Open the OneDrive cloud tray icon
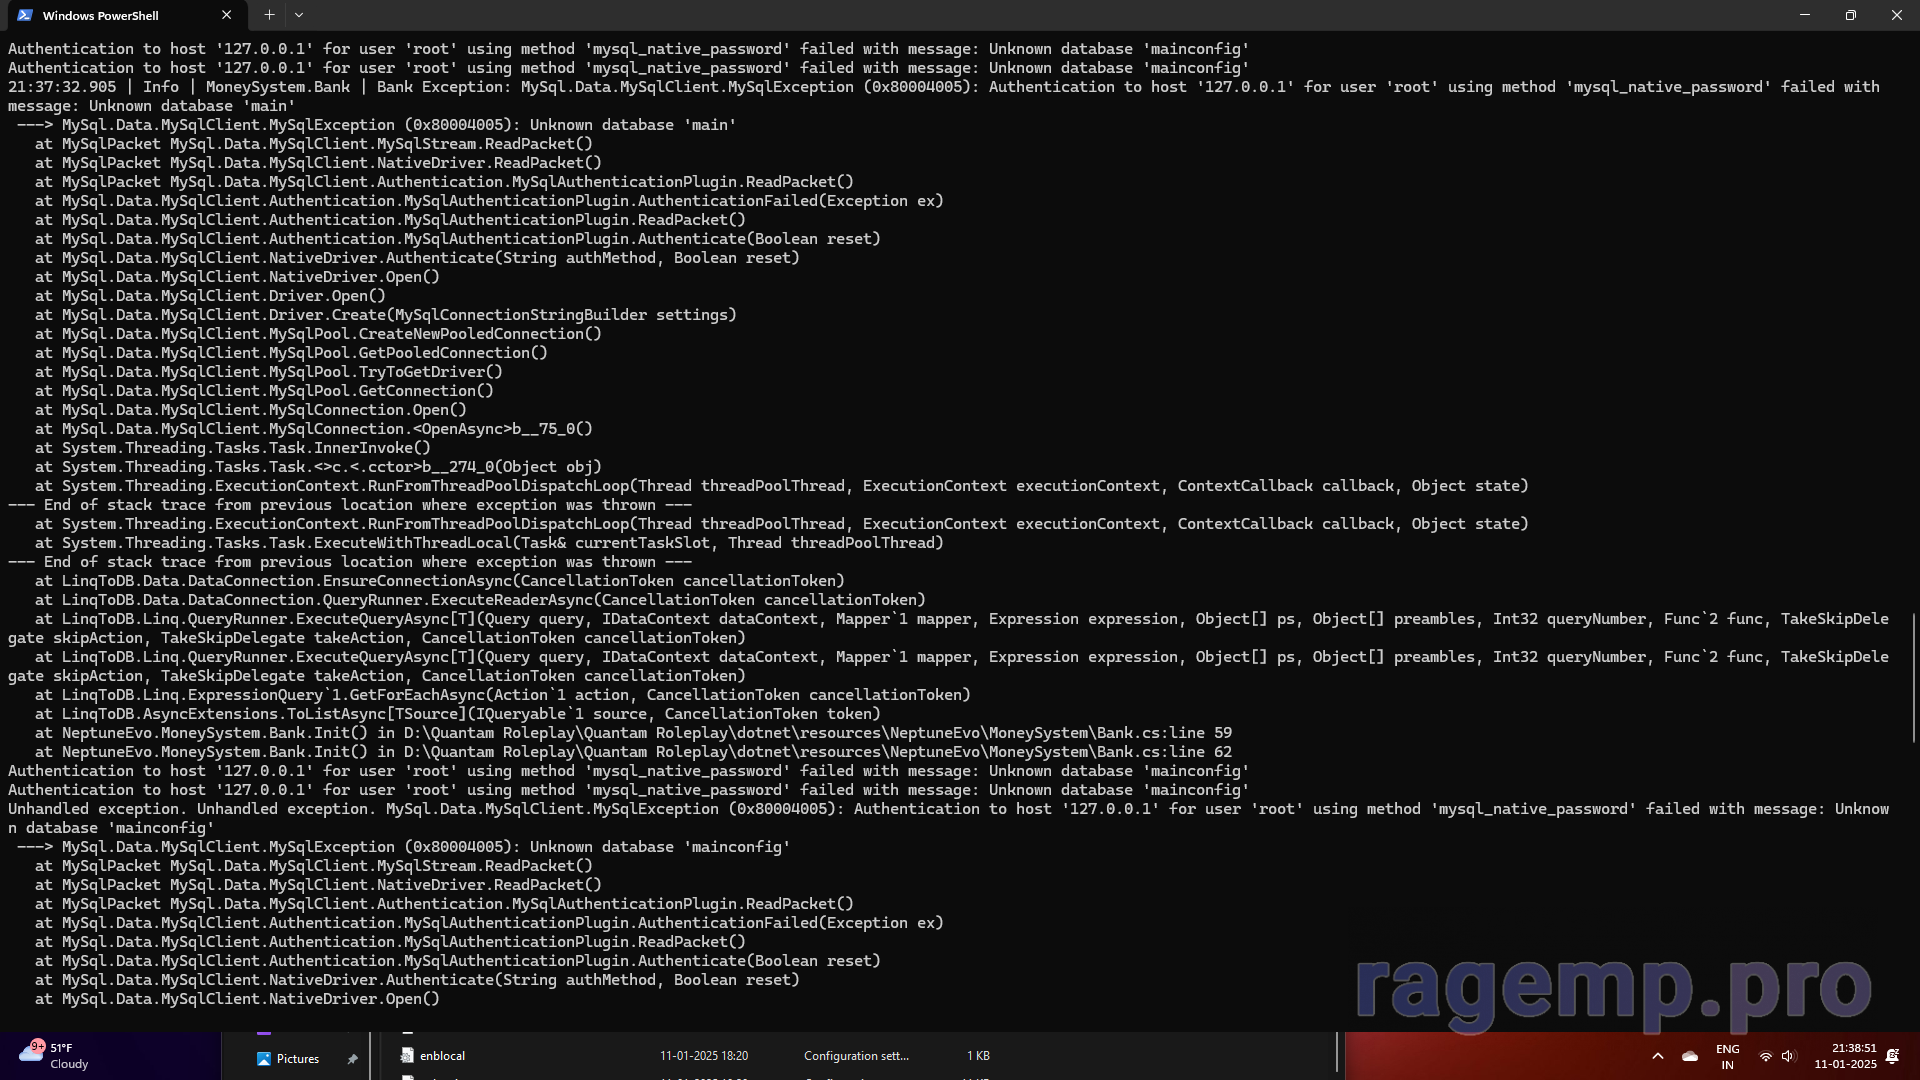 click(1690, 1056)
